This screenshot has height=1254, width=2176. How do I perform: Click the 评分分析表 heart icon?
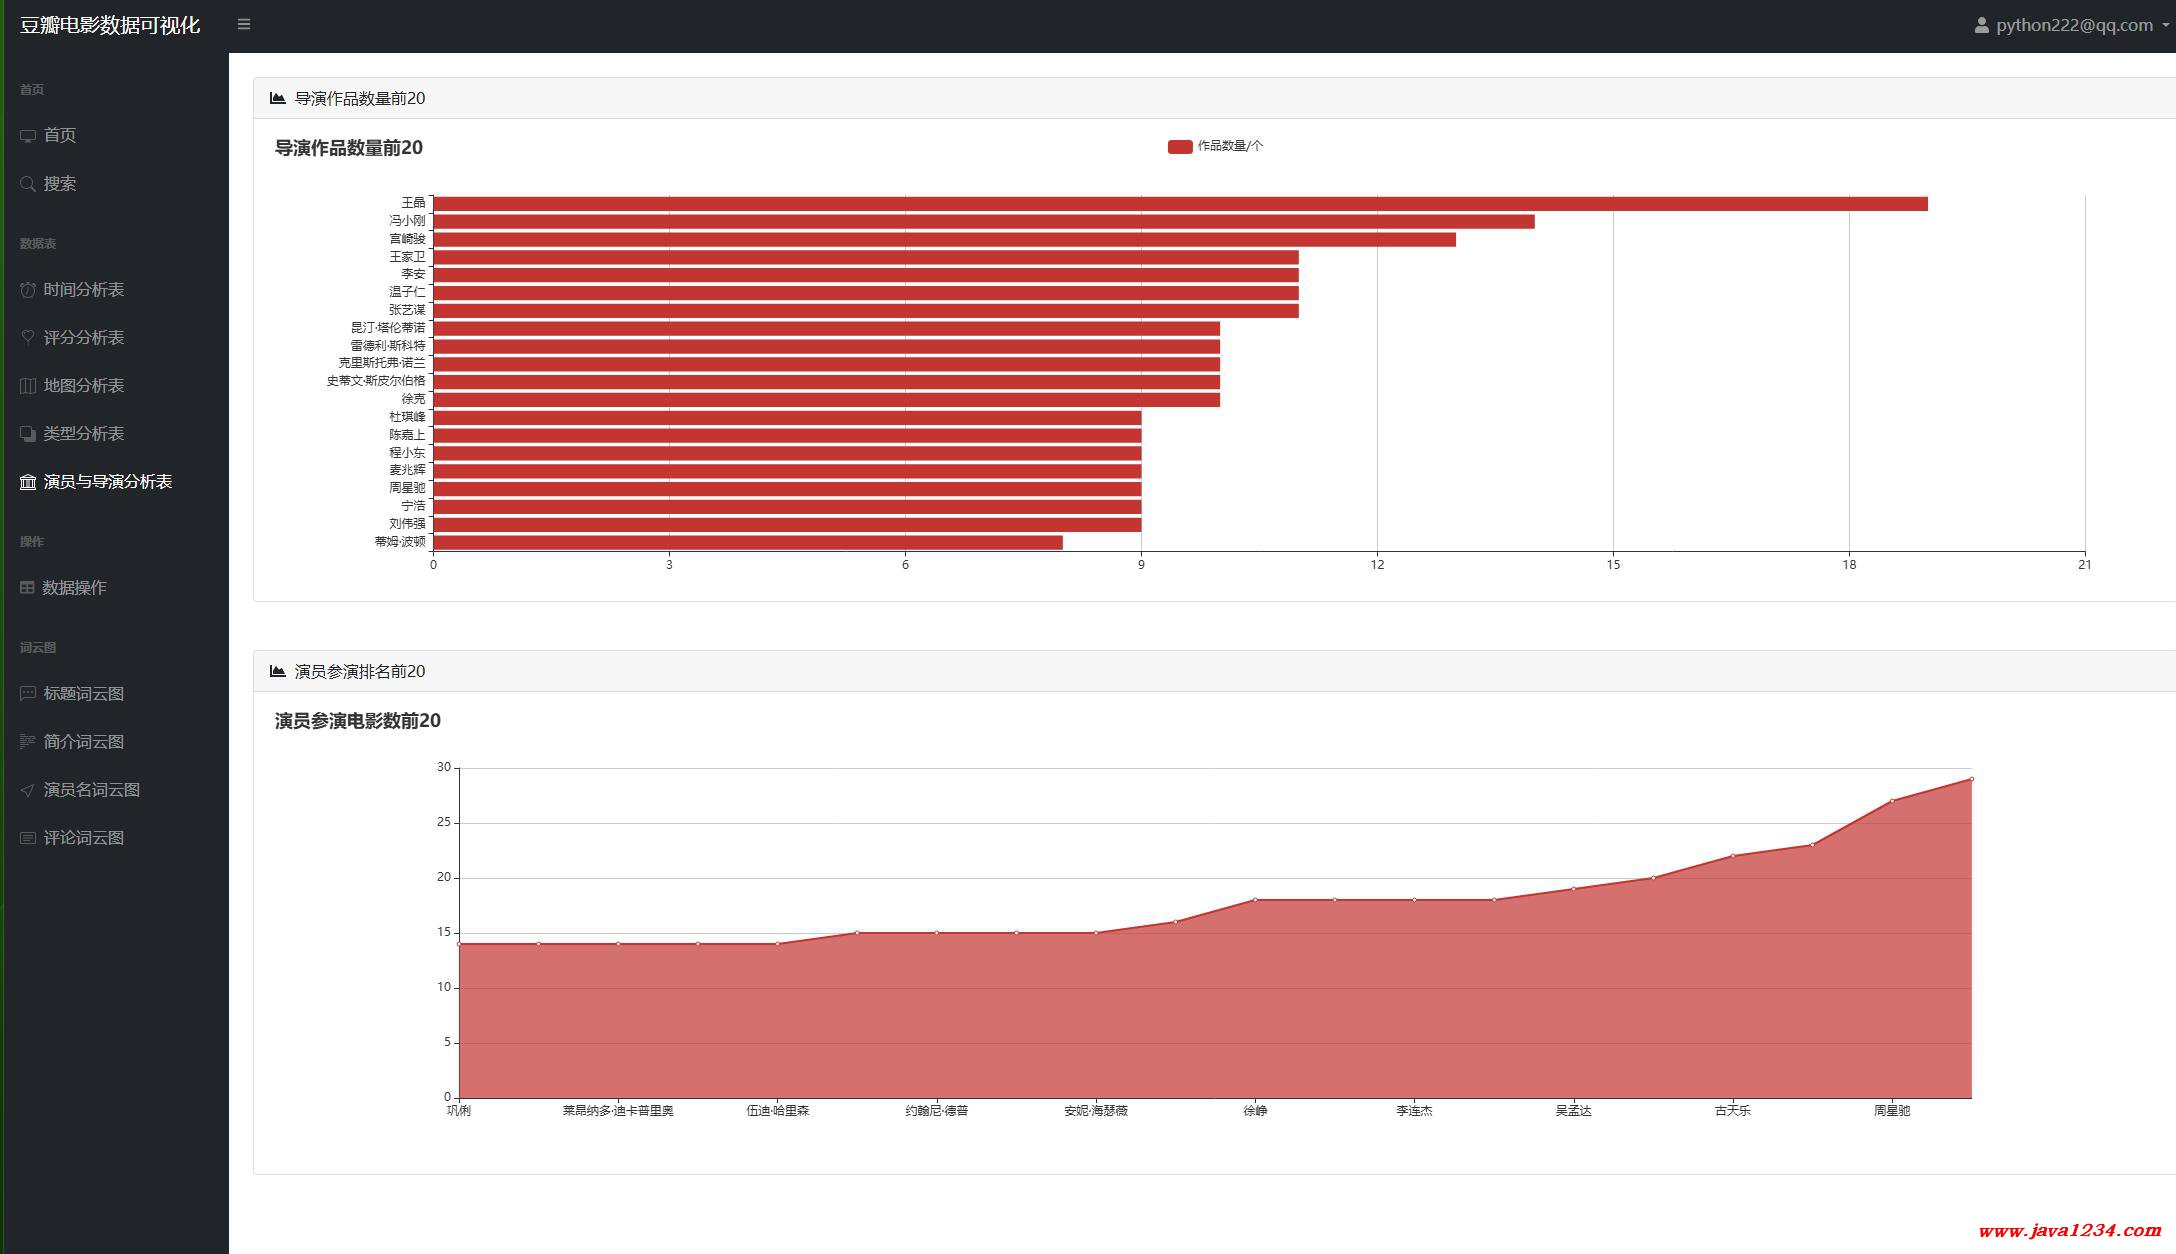[x=28, y=338]
